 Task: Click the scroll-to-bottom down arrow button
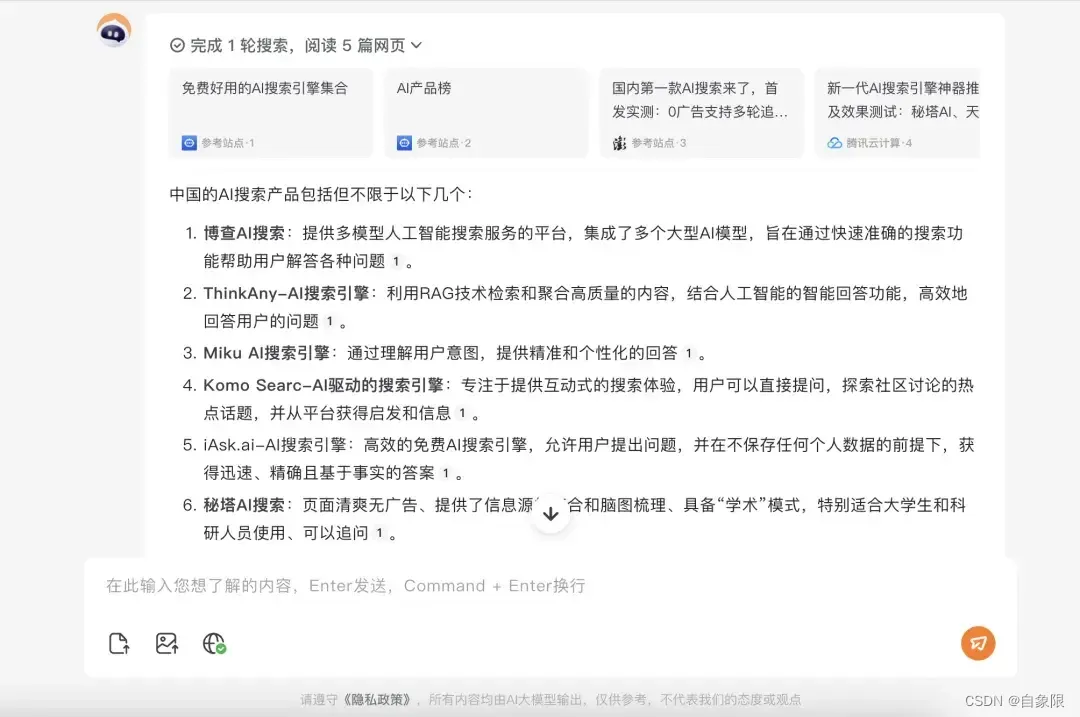[x=550, y=514]
